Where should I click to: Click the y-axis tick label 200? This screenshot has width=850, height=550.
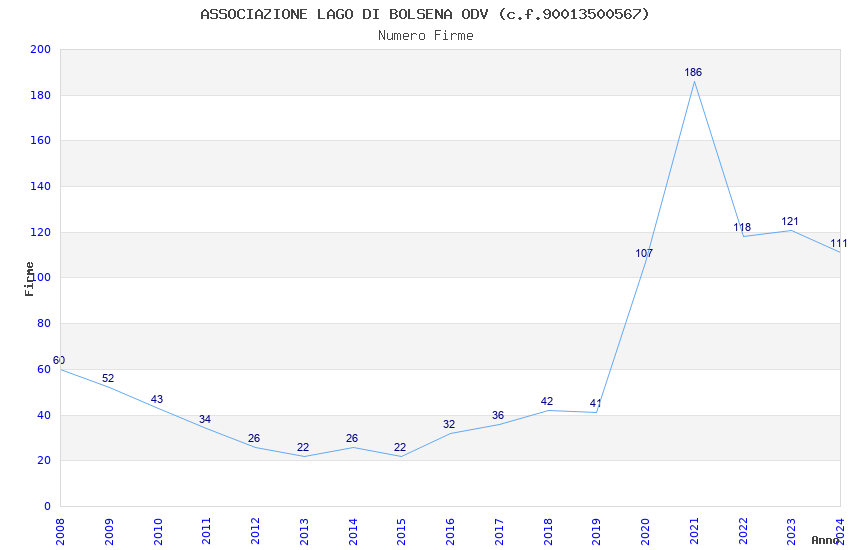click(x=40, y=49)
